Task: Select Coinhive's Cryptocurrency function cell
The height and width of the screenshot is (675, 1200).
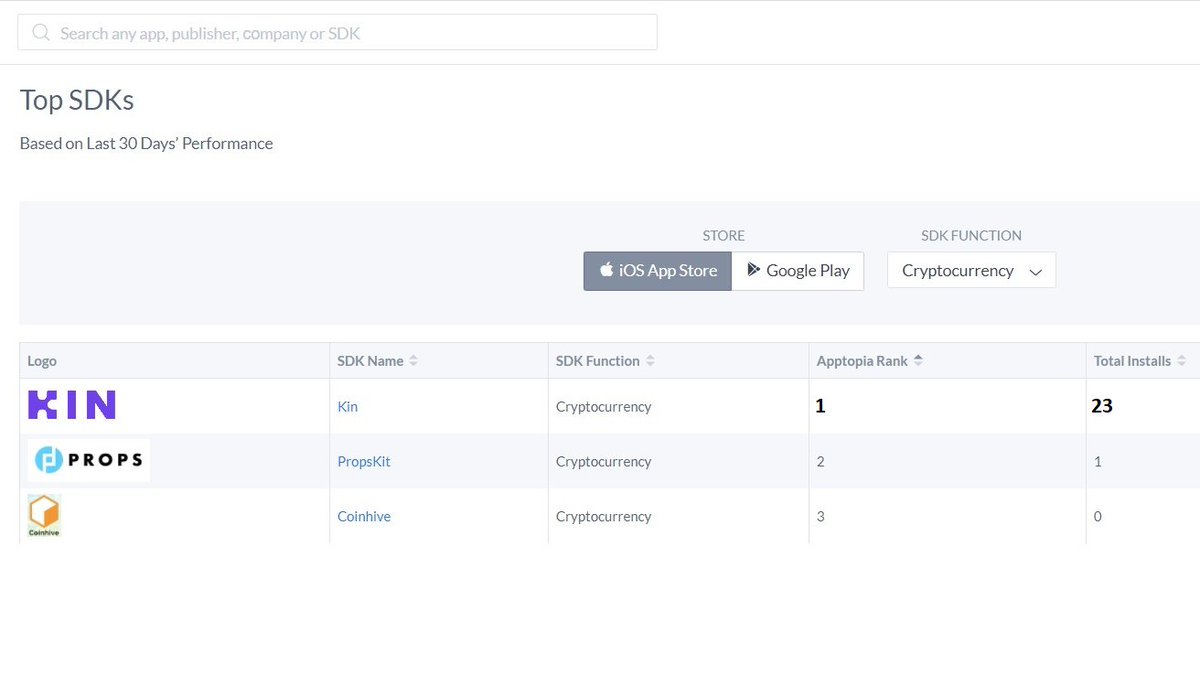Action: (x=603, y=517)
